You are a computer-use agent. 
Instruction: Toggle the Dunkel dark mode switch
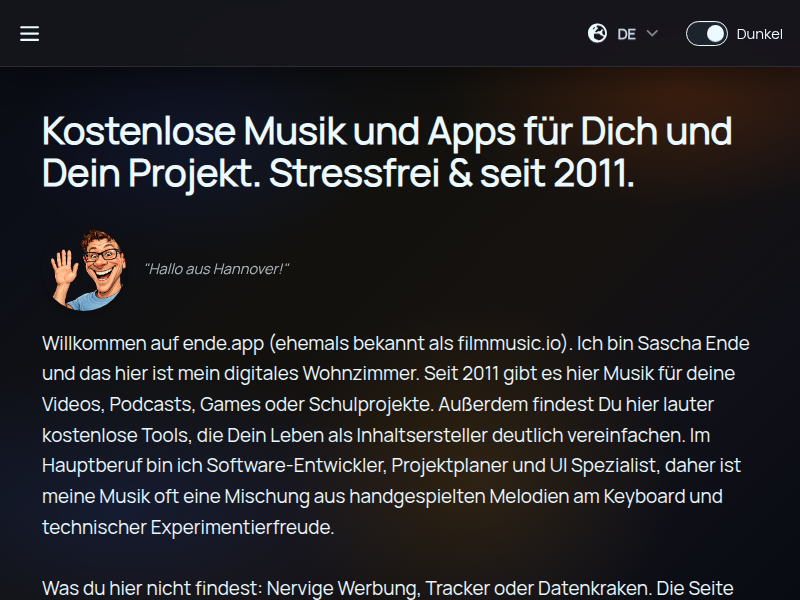[707, 34]
